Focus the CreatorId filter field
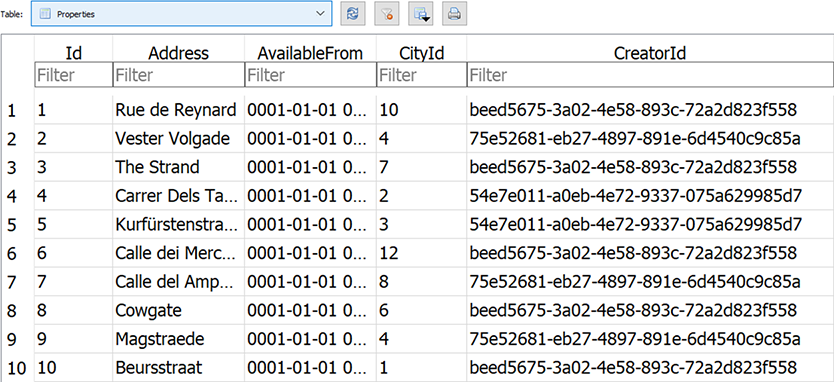834x382 pixels. [x=650, y=75]
